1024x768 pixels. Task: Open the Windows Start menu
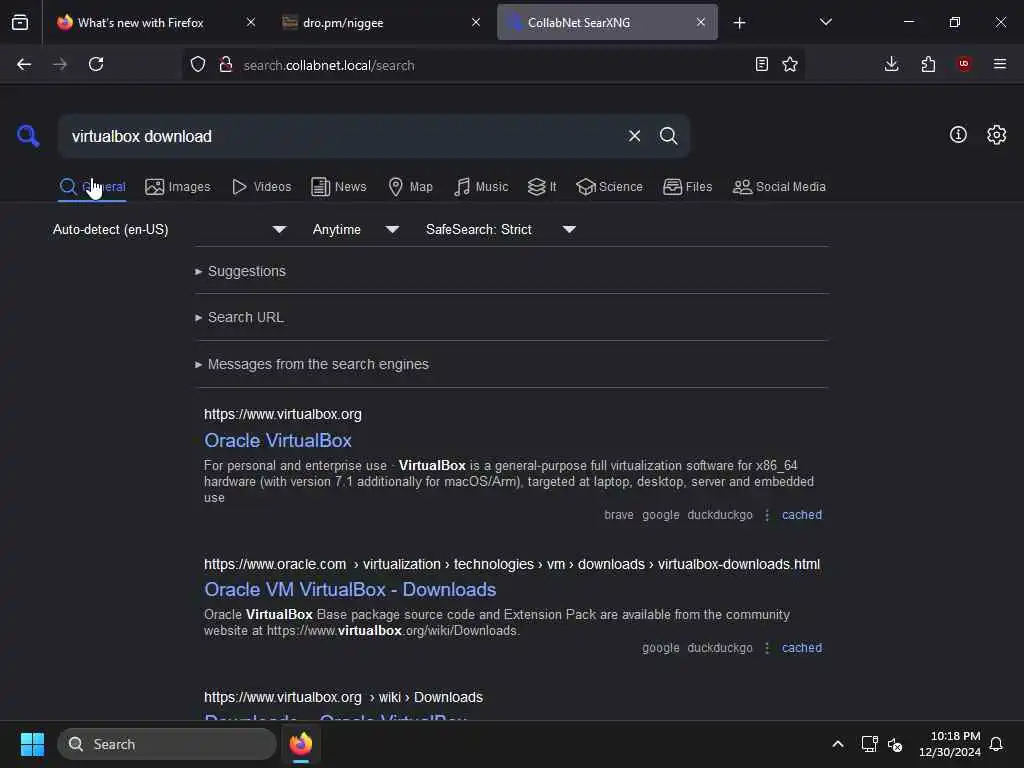(32, 744)
